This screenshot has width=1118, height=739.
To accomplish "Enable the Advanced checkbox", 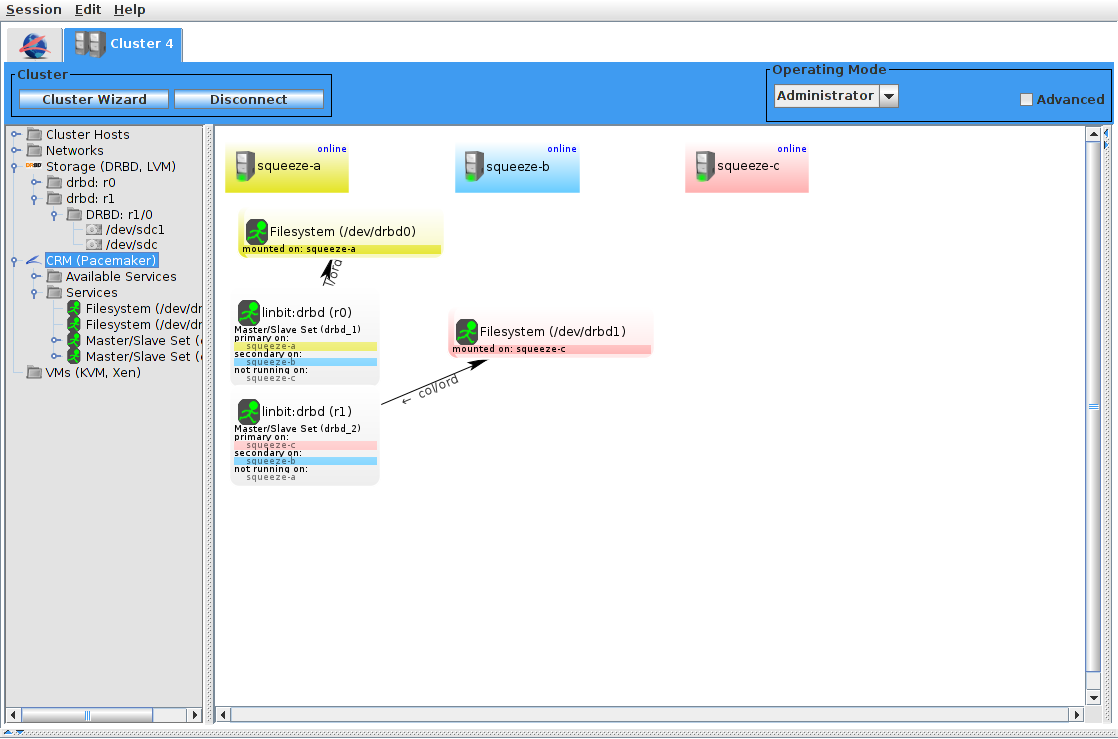I will click(x=1026, y=99).
